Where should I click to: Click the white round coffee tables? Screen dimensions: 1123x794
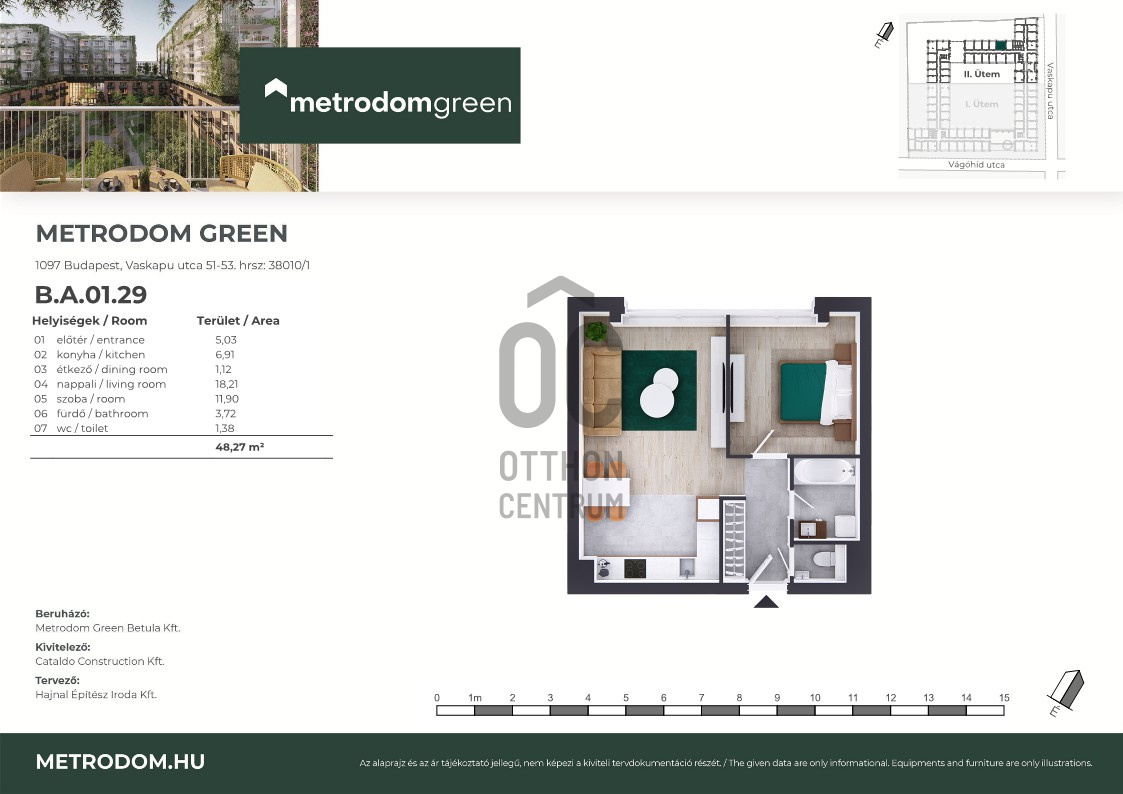pyautogui.click(x=660, y=392)
